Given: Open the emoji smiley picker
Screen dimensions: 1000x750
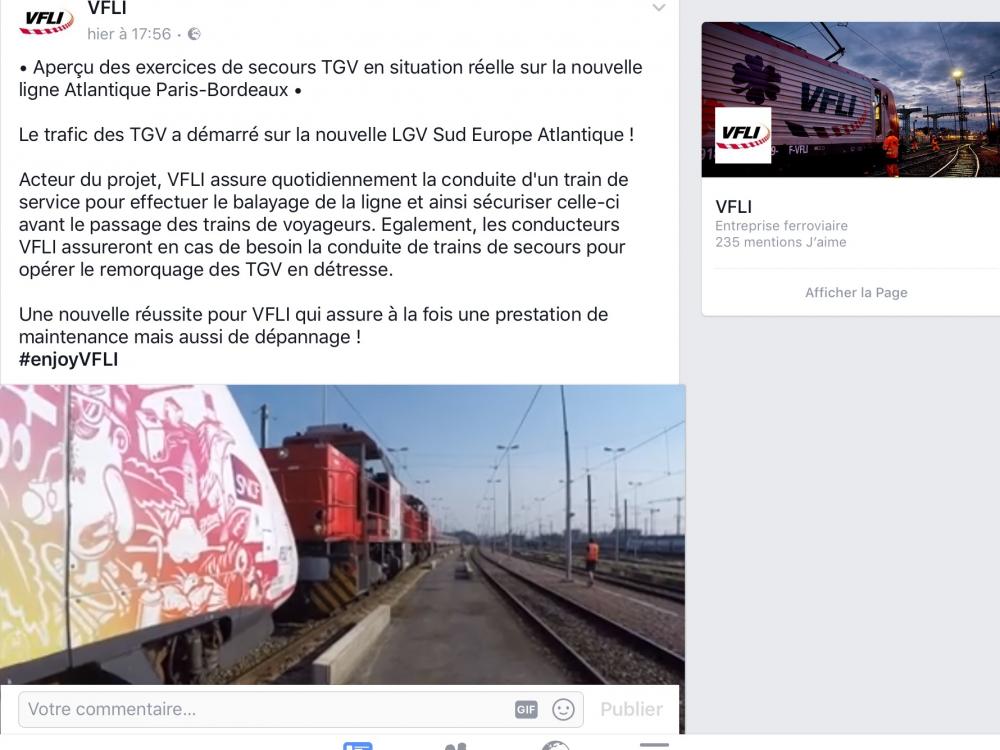Looking at the screenshot, I should [x=563, y=709].
